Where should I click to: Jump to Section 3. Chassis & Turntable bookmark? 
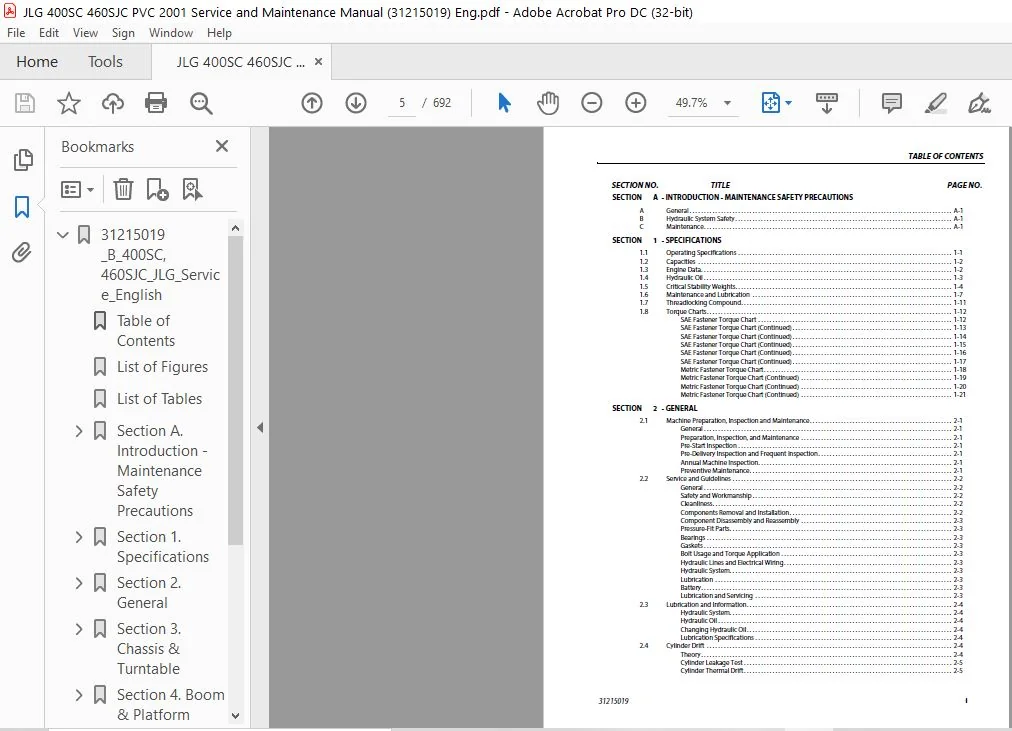pos(149,649)
